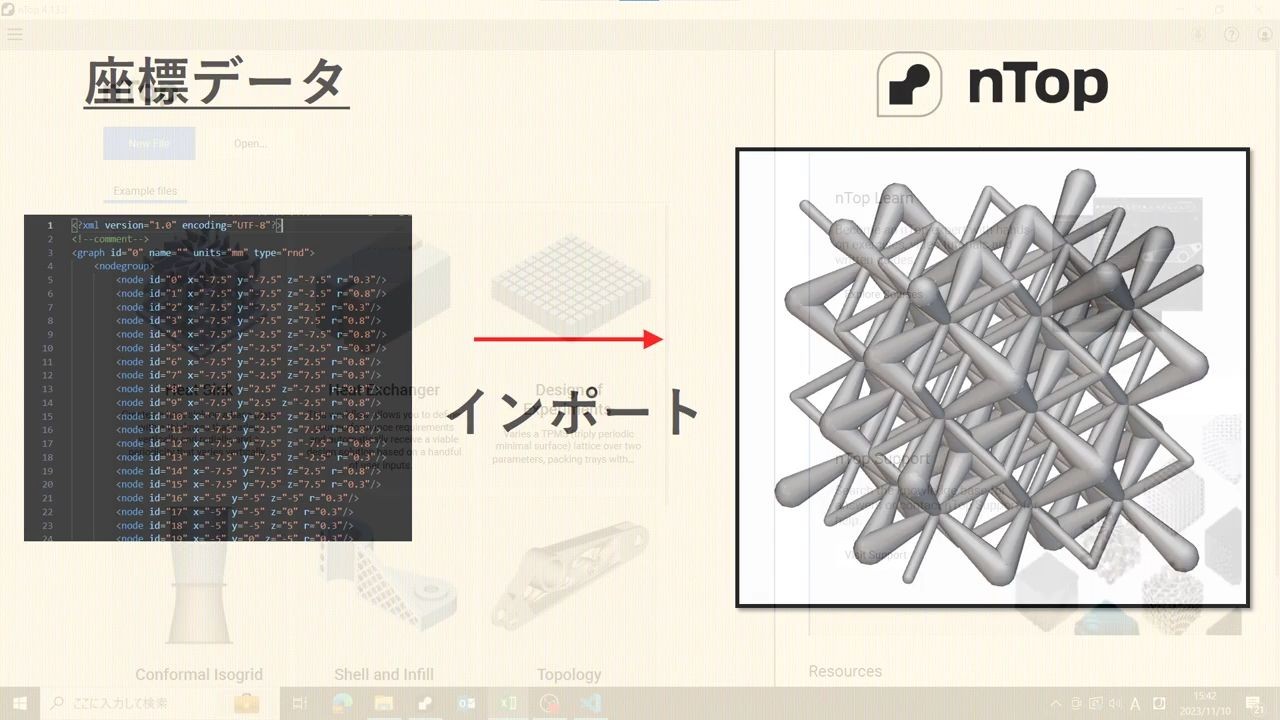Open Task View on the taskbar

point(298,703)
